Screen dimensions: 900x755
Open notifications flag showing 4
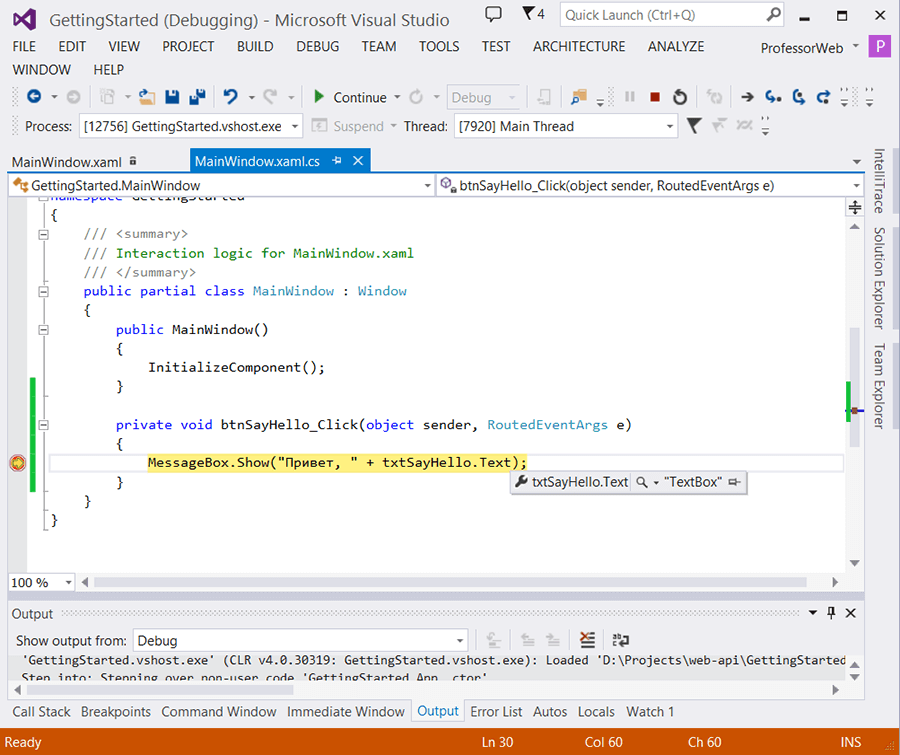pos(533,14)
